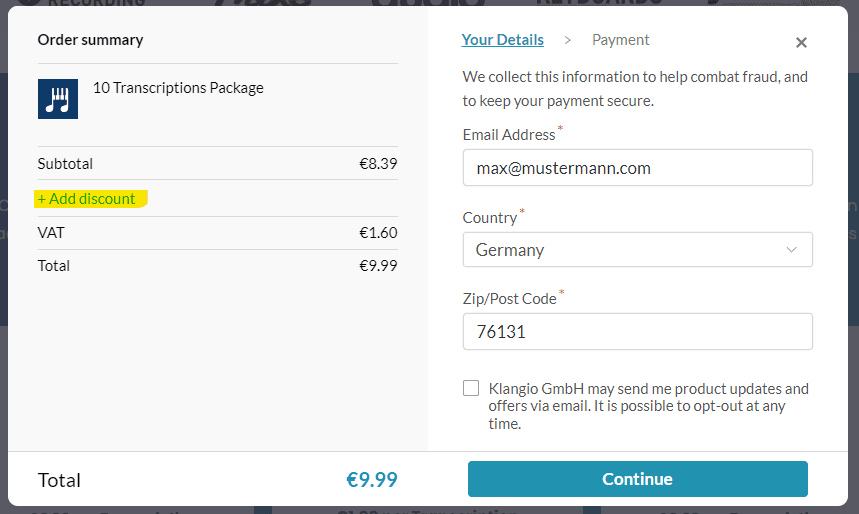Viewport: 859px width, 514px height.
Task: Click the VAT €1.60 amount
Action: (x=378, y=233)
